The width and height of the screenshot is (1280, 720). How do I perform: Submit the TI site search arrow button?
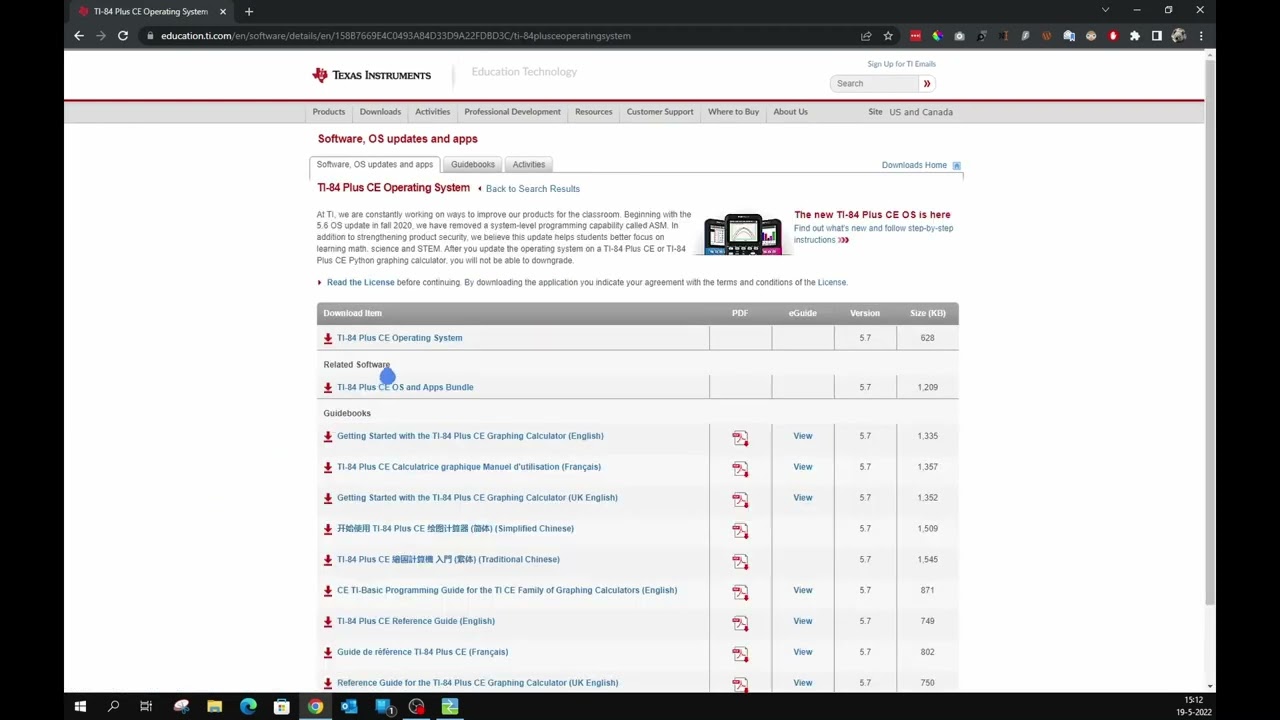click(927, 84)
